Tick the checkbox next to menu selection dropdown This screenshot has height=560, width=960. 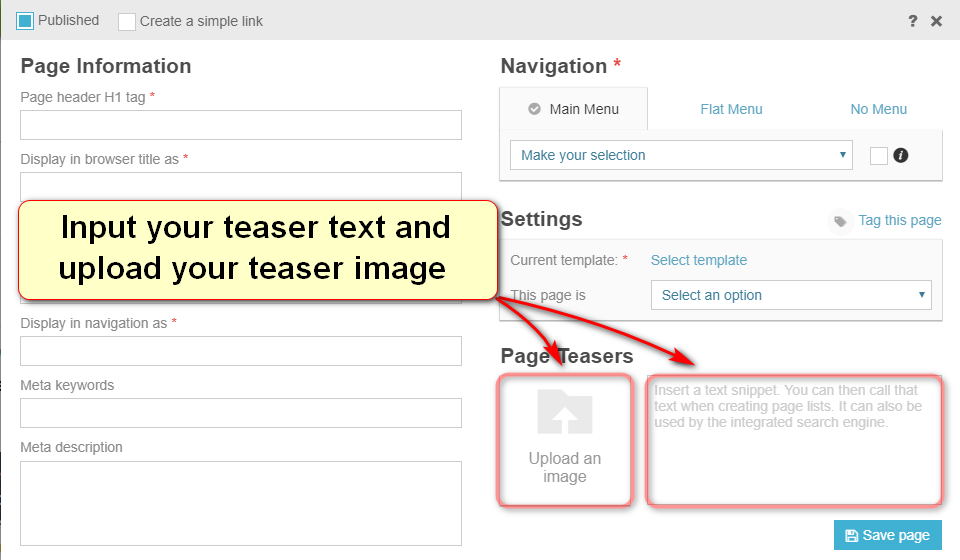[879, 155]
